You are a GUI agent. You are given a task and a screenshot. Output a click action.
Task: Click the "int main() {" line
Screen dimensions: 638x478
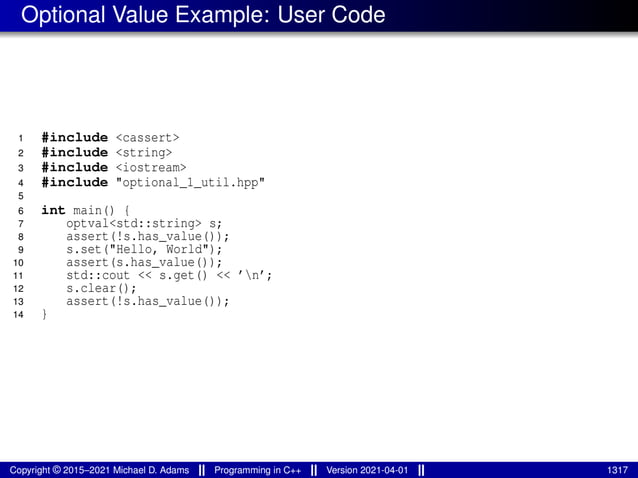(x=85, y=210)
